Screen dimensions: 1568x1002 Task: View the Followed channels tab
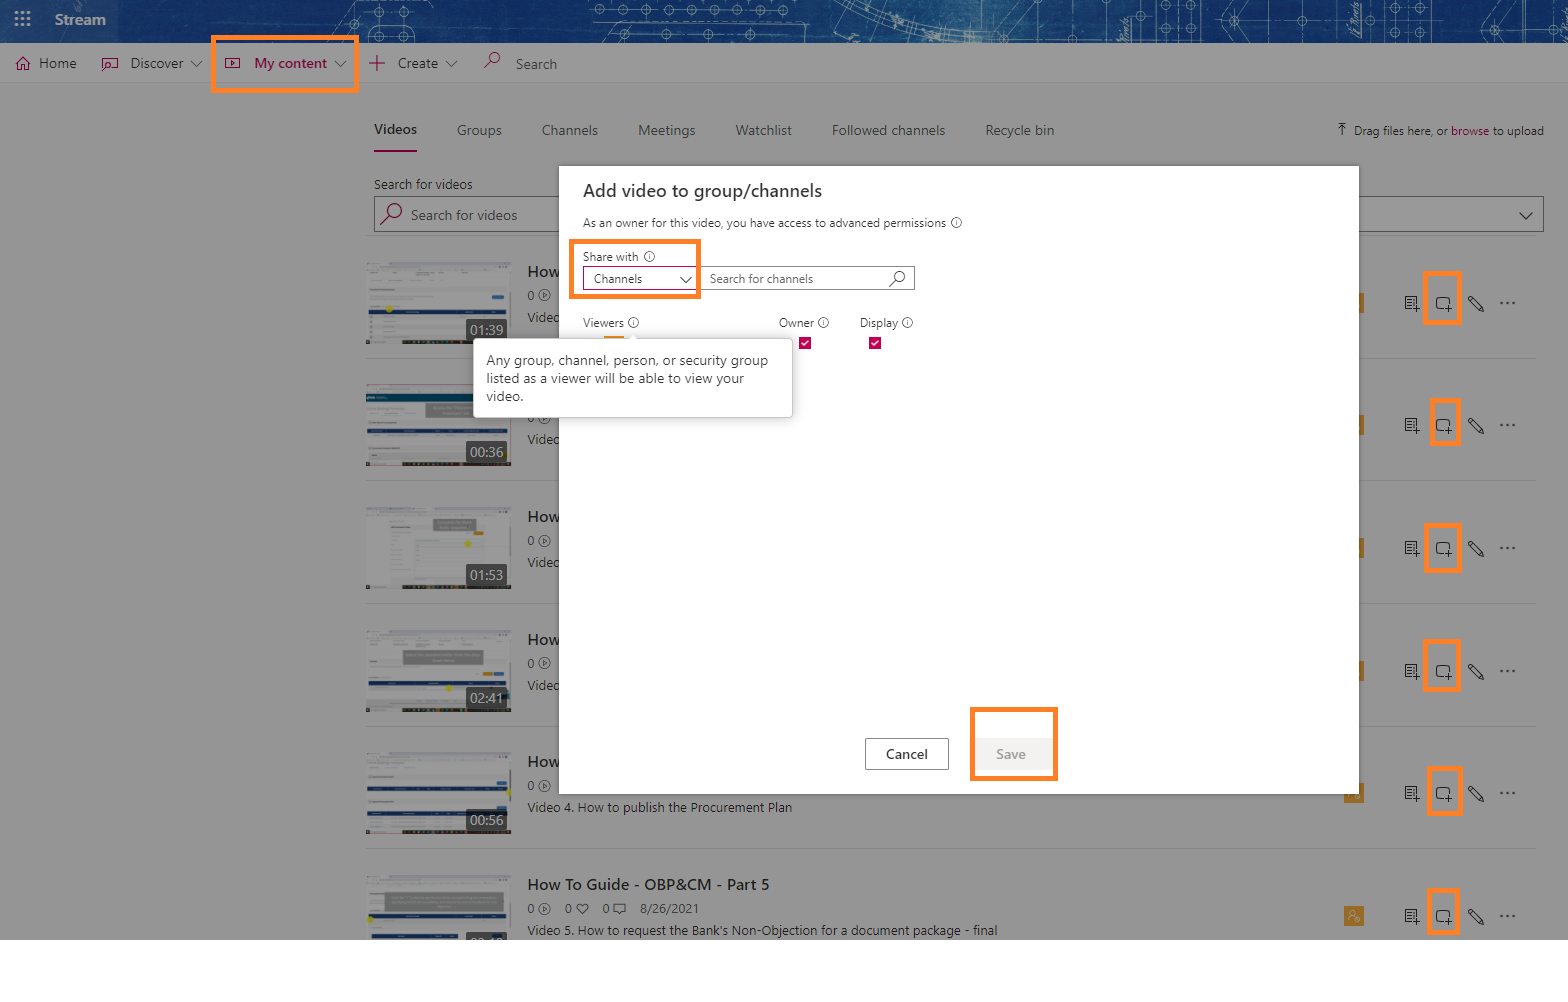click(x=888, y=130)
